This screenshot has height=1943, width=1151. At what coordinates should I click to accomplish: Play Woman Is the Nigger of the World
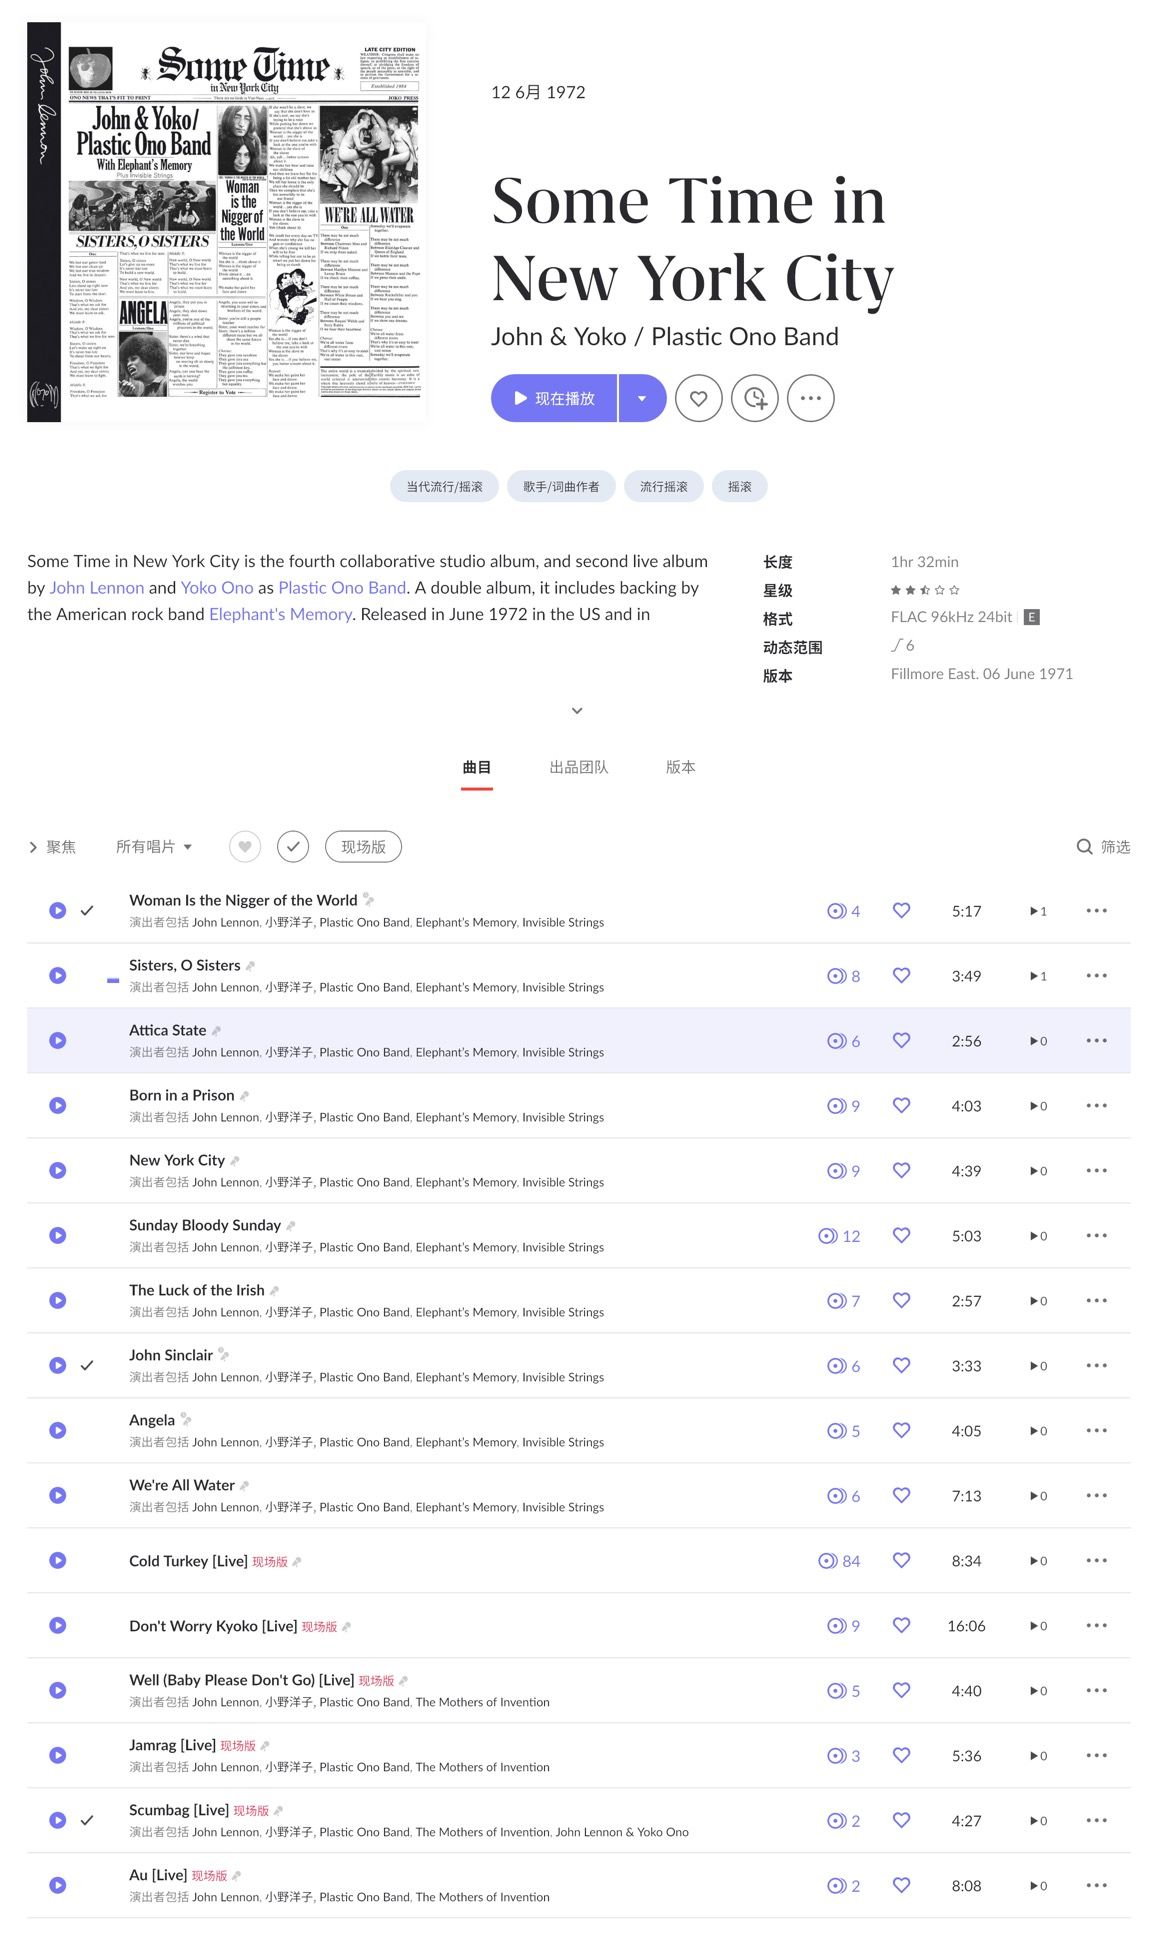58,911
